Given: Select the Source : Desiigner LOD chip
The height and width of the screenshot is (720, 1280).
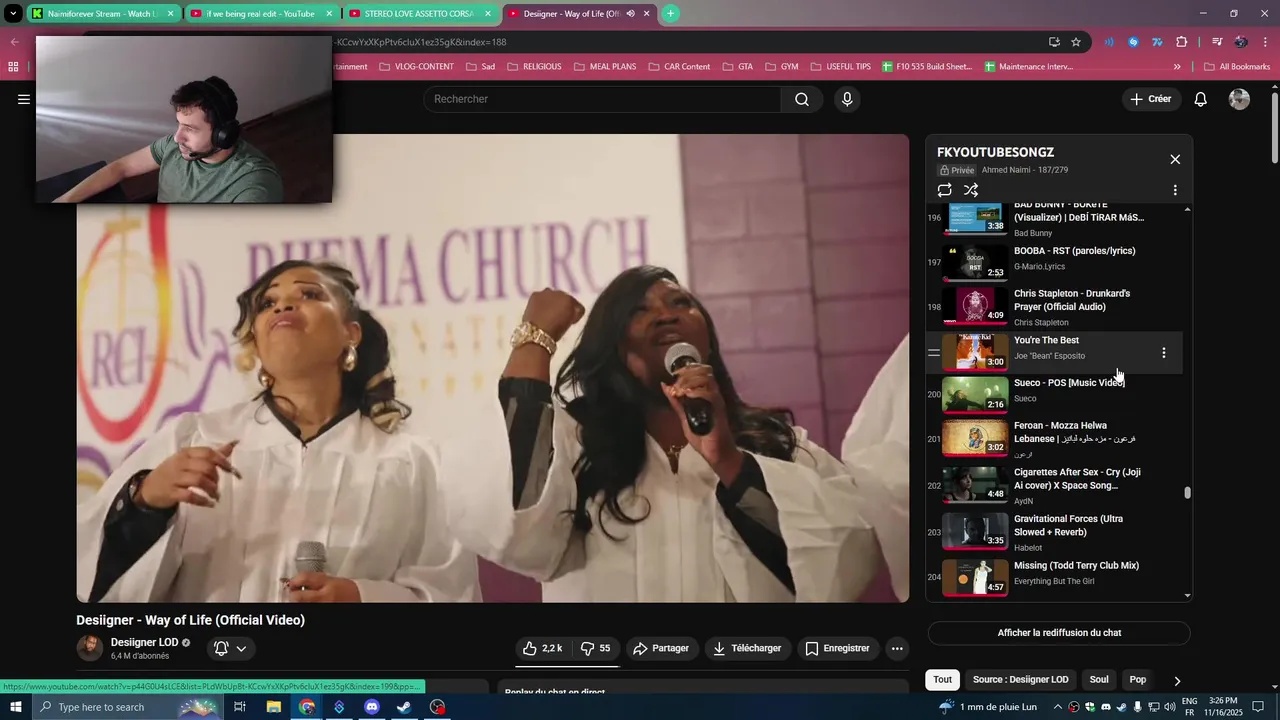Looking at the screenshot, I should 1020,680.
